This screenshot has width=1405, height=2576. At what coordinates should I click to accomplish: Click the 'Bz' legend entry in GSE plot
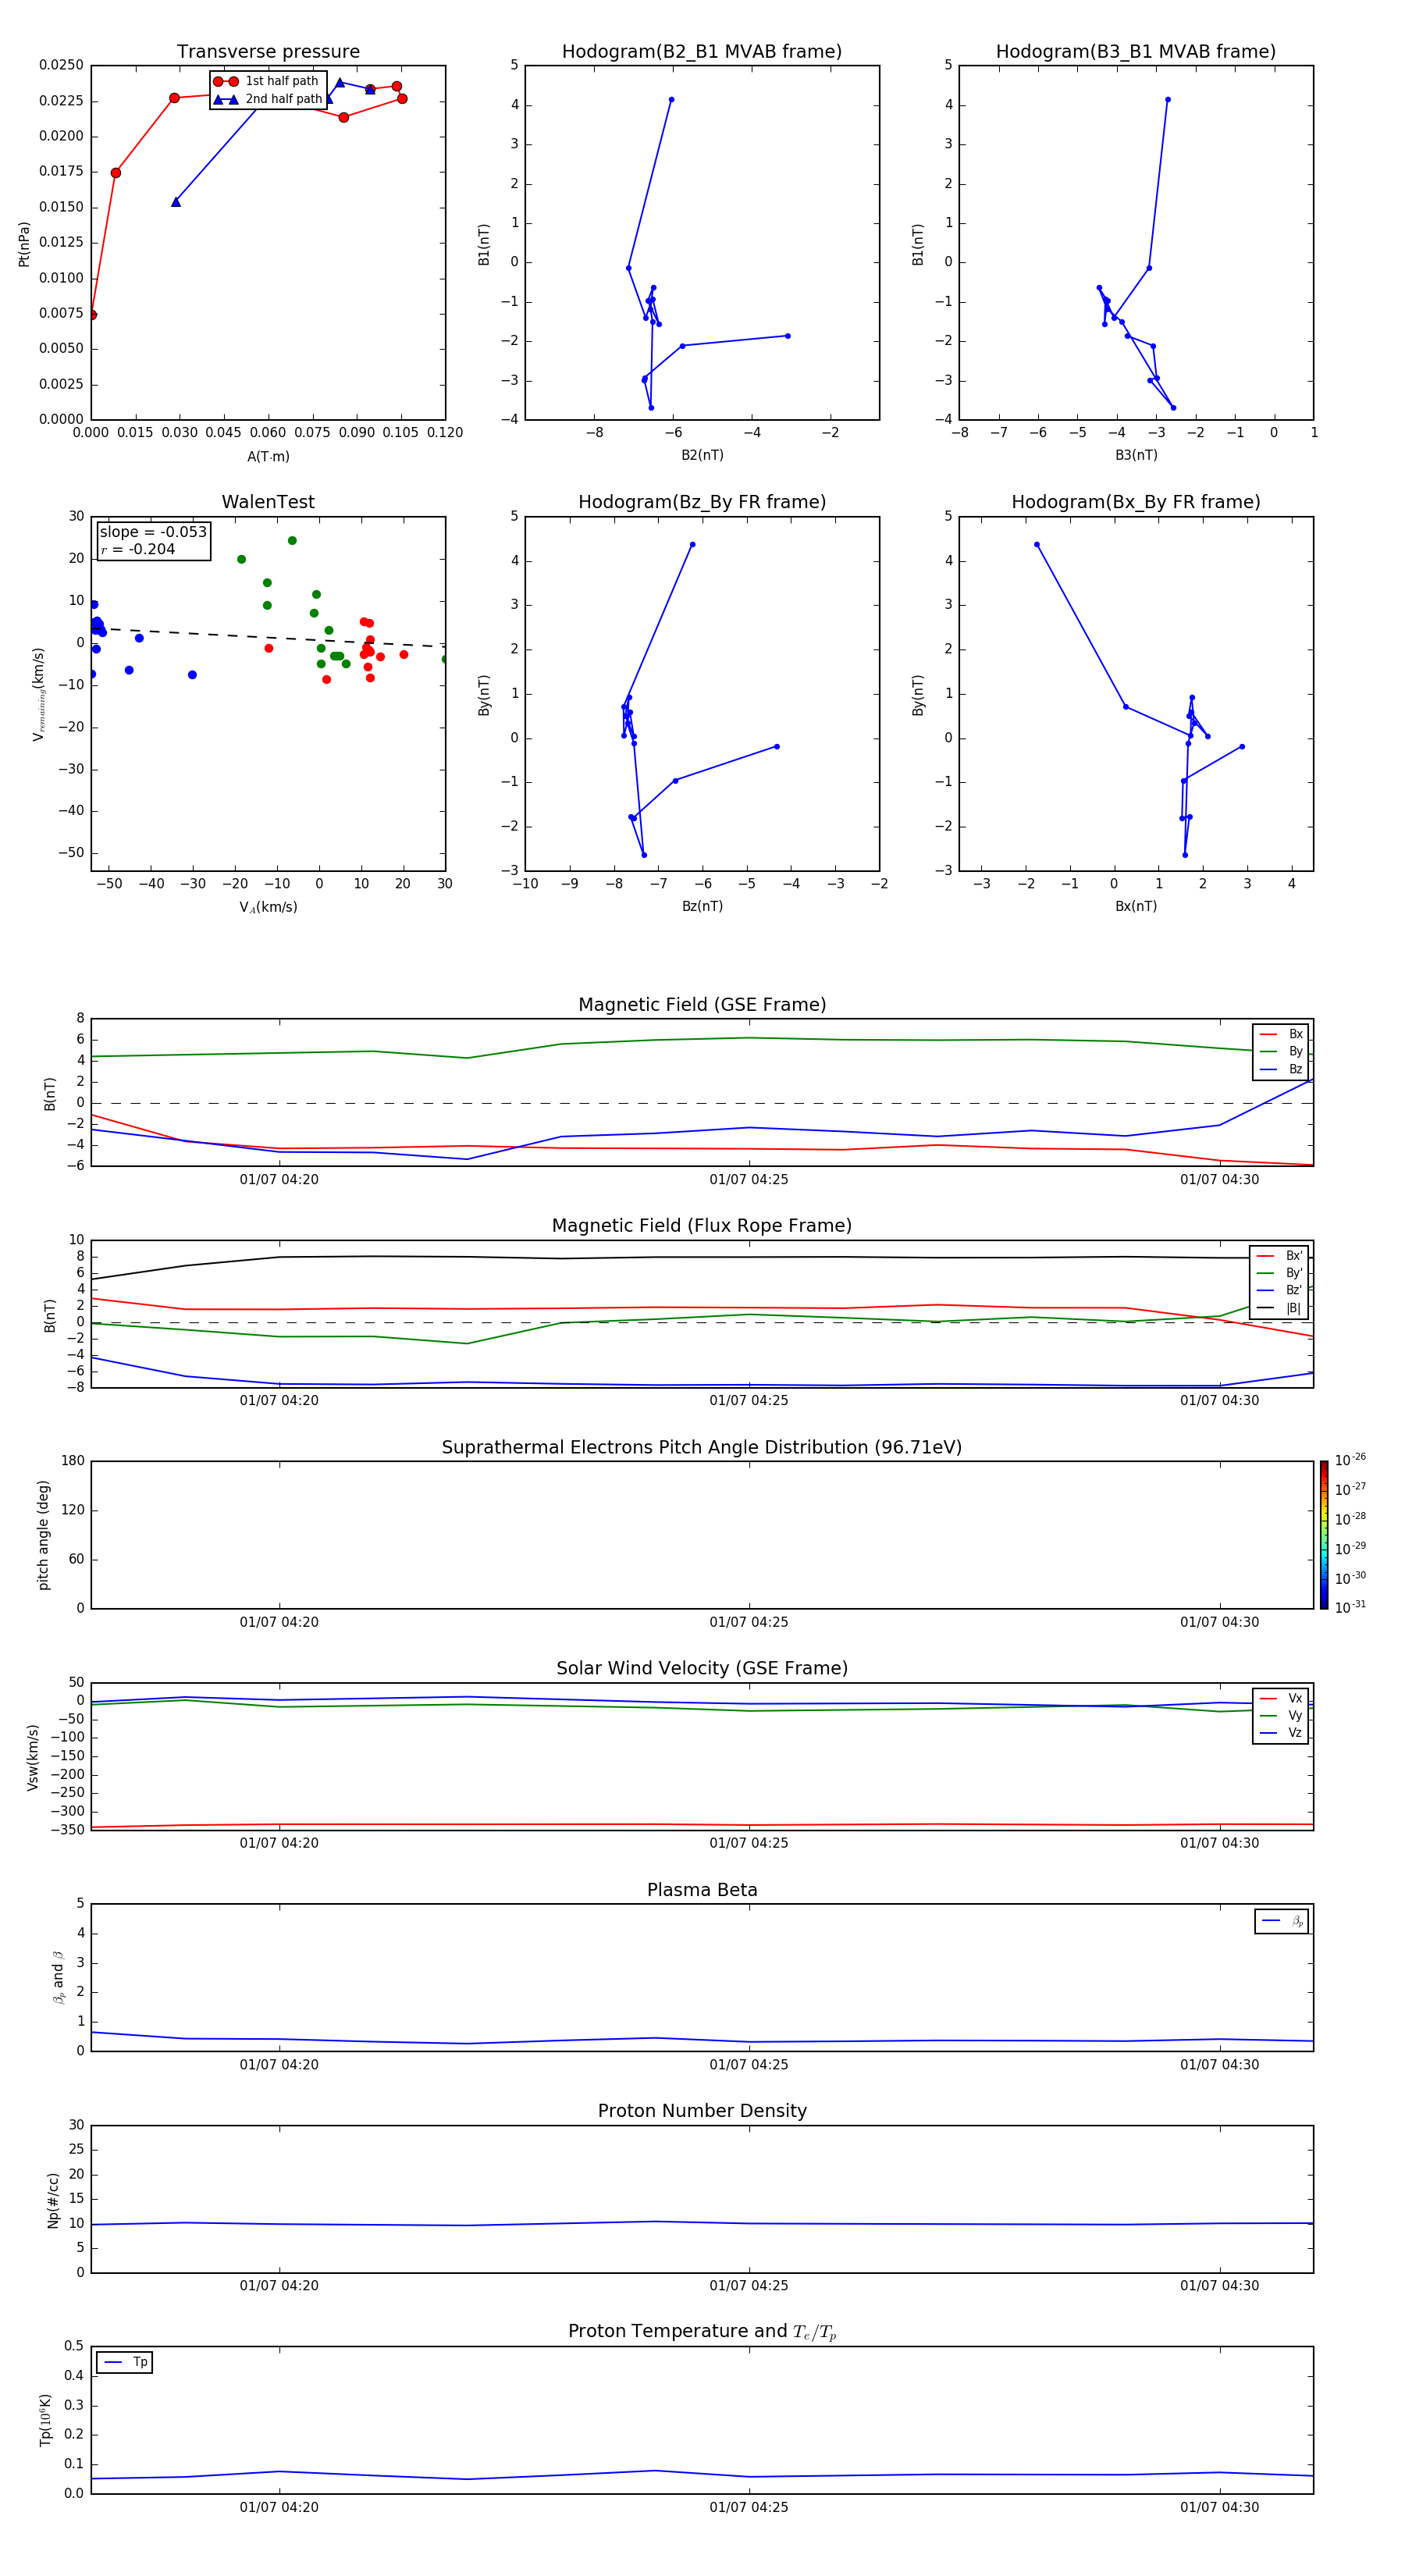click(1281, 1069)
